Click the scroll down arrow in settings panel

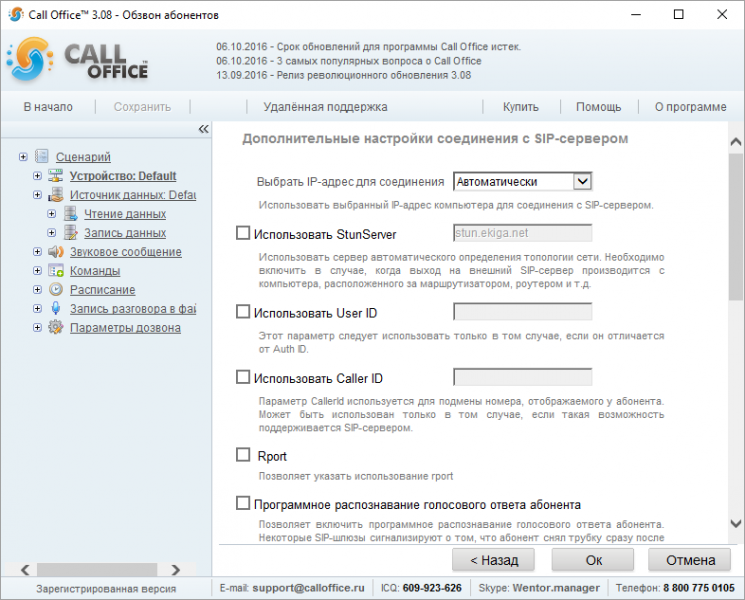point(735,524)
